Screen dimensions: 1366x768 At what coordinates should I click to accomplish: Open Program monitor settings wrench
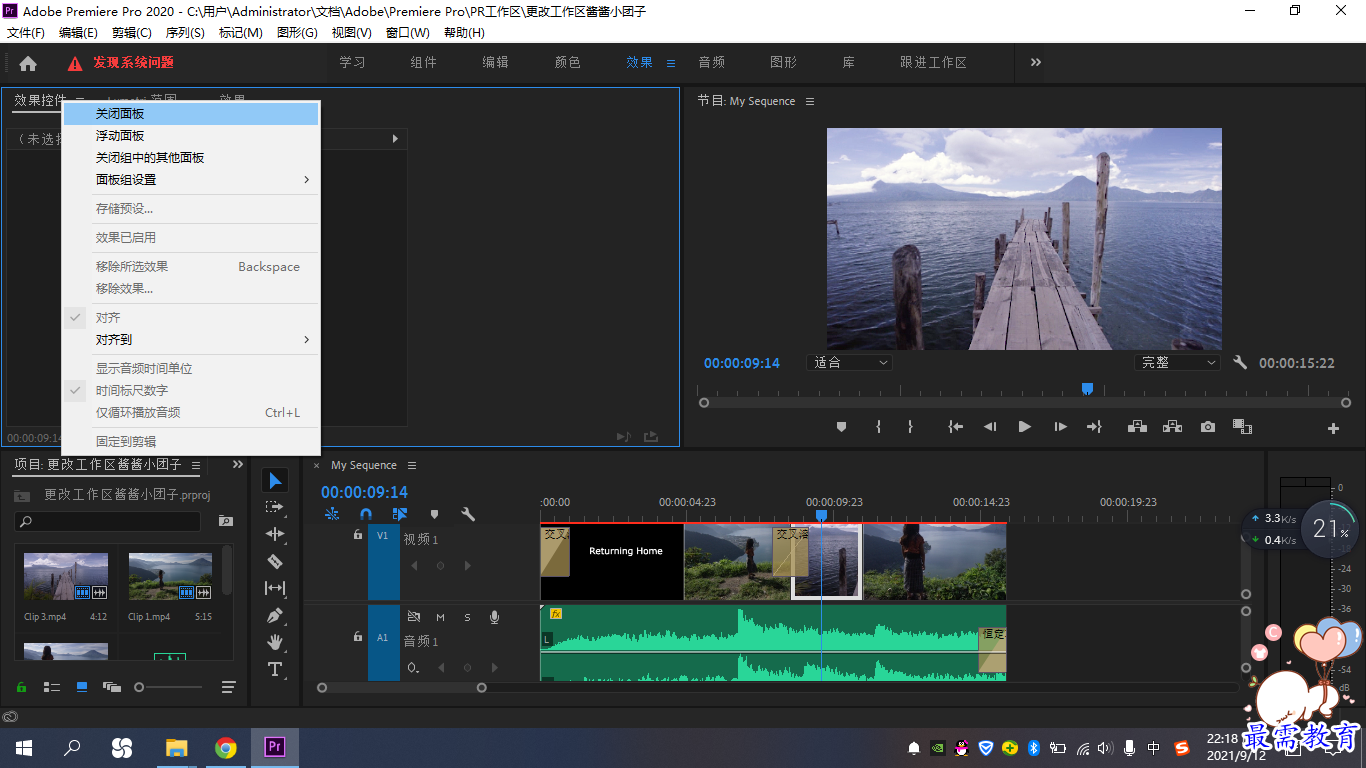1240,362
